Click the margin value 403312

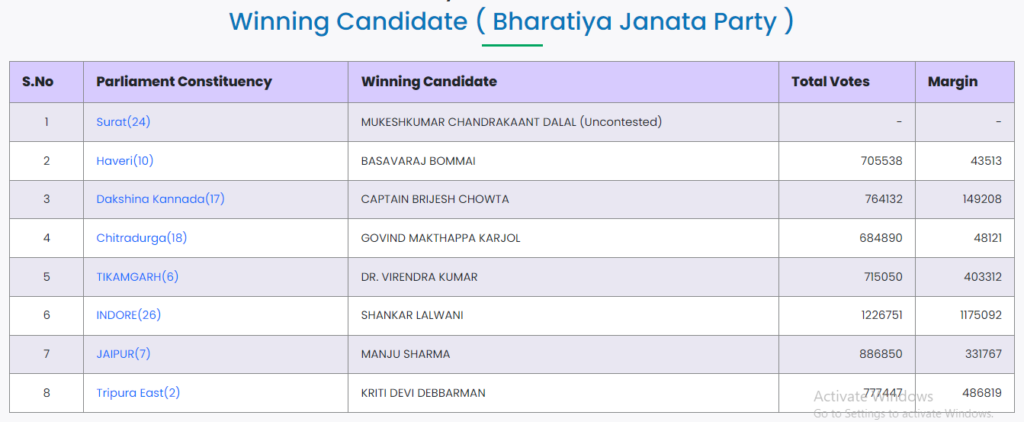[976, 276]
